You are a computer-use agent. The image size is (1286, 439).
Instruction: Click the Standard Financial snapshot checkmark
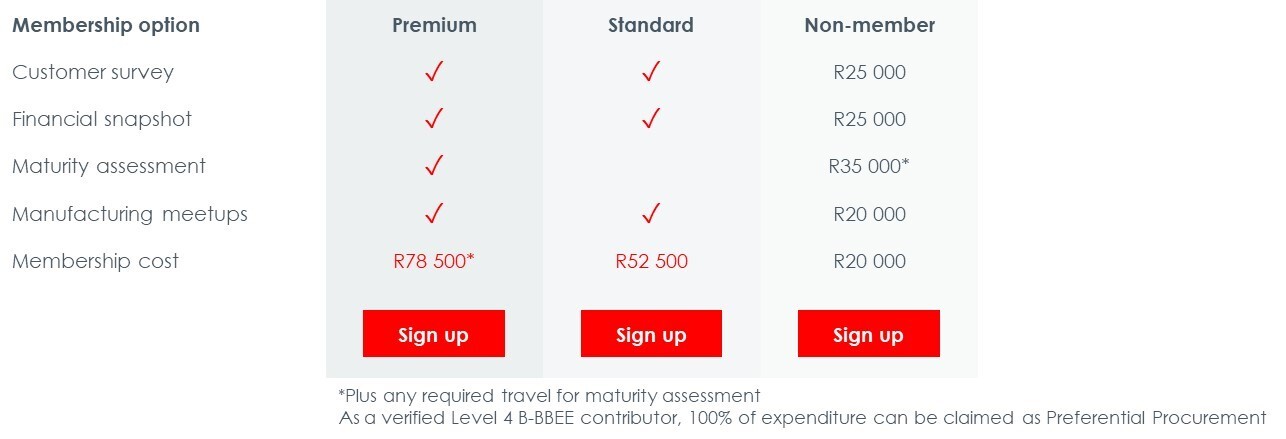tap(651, 118)
